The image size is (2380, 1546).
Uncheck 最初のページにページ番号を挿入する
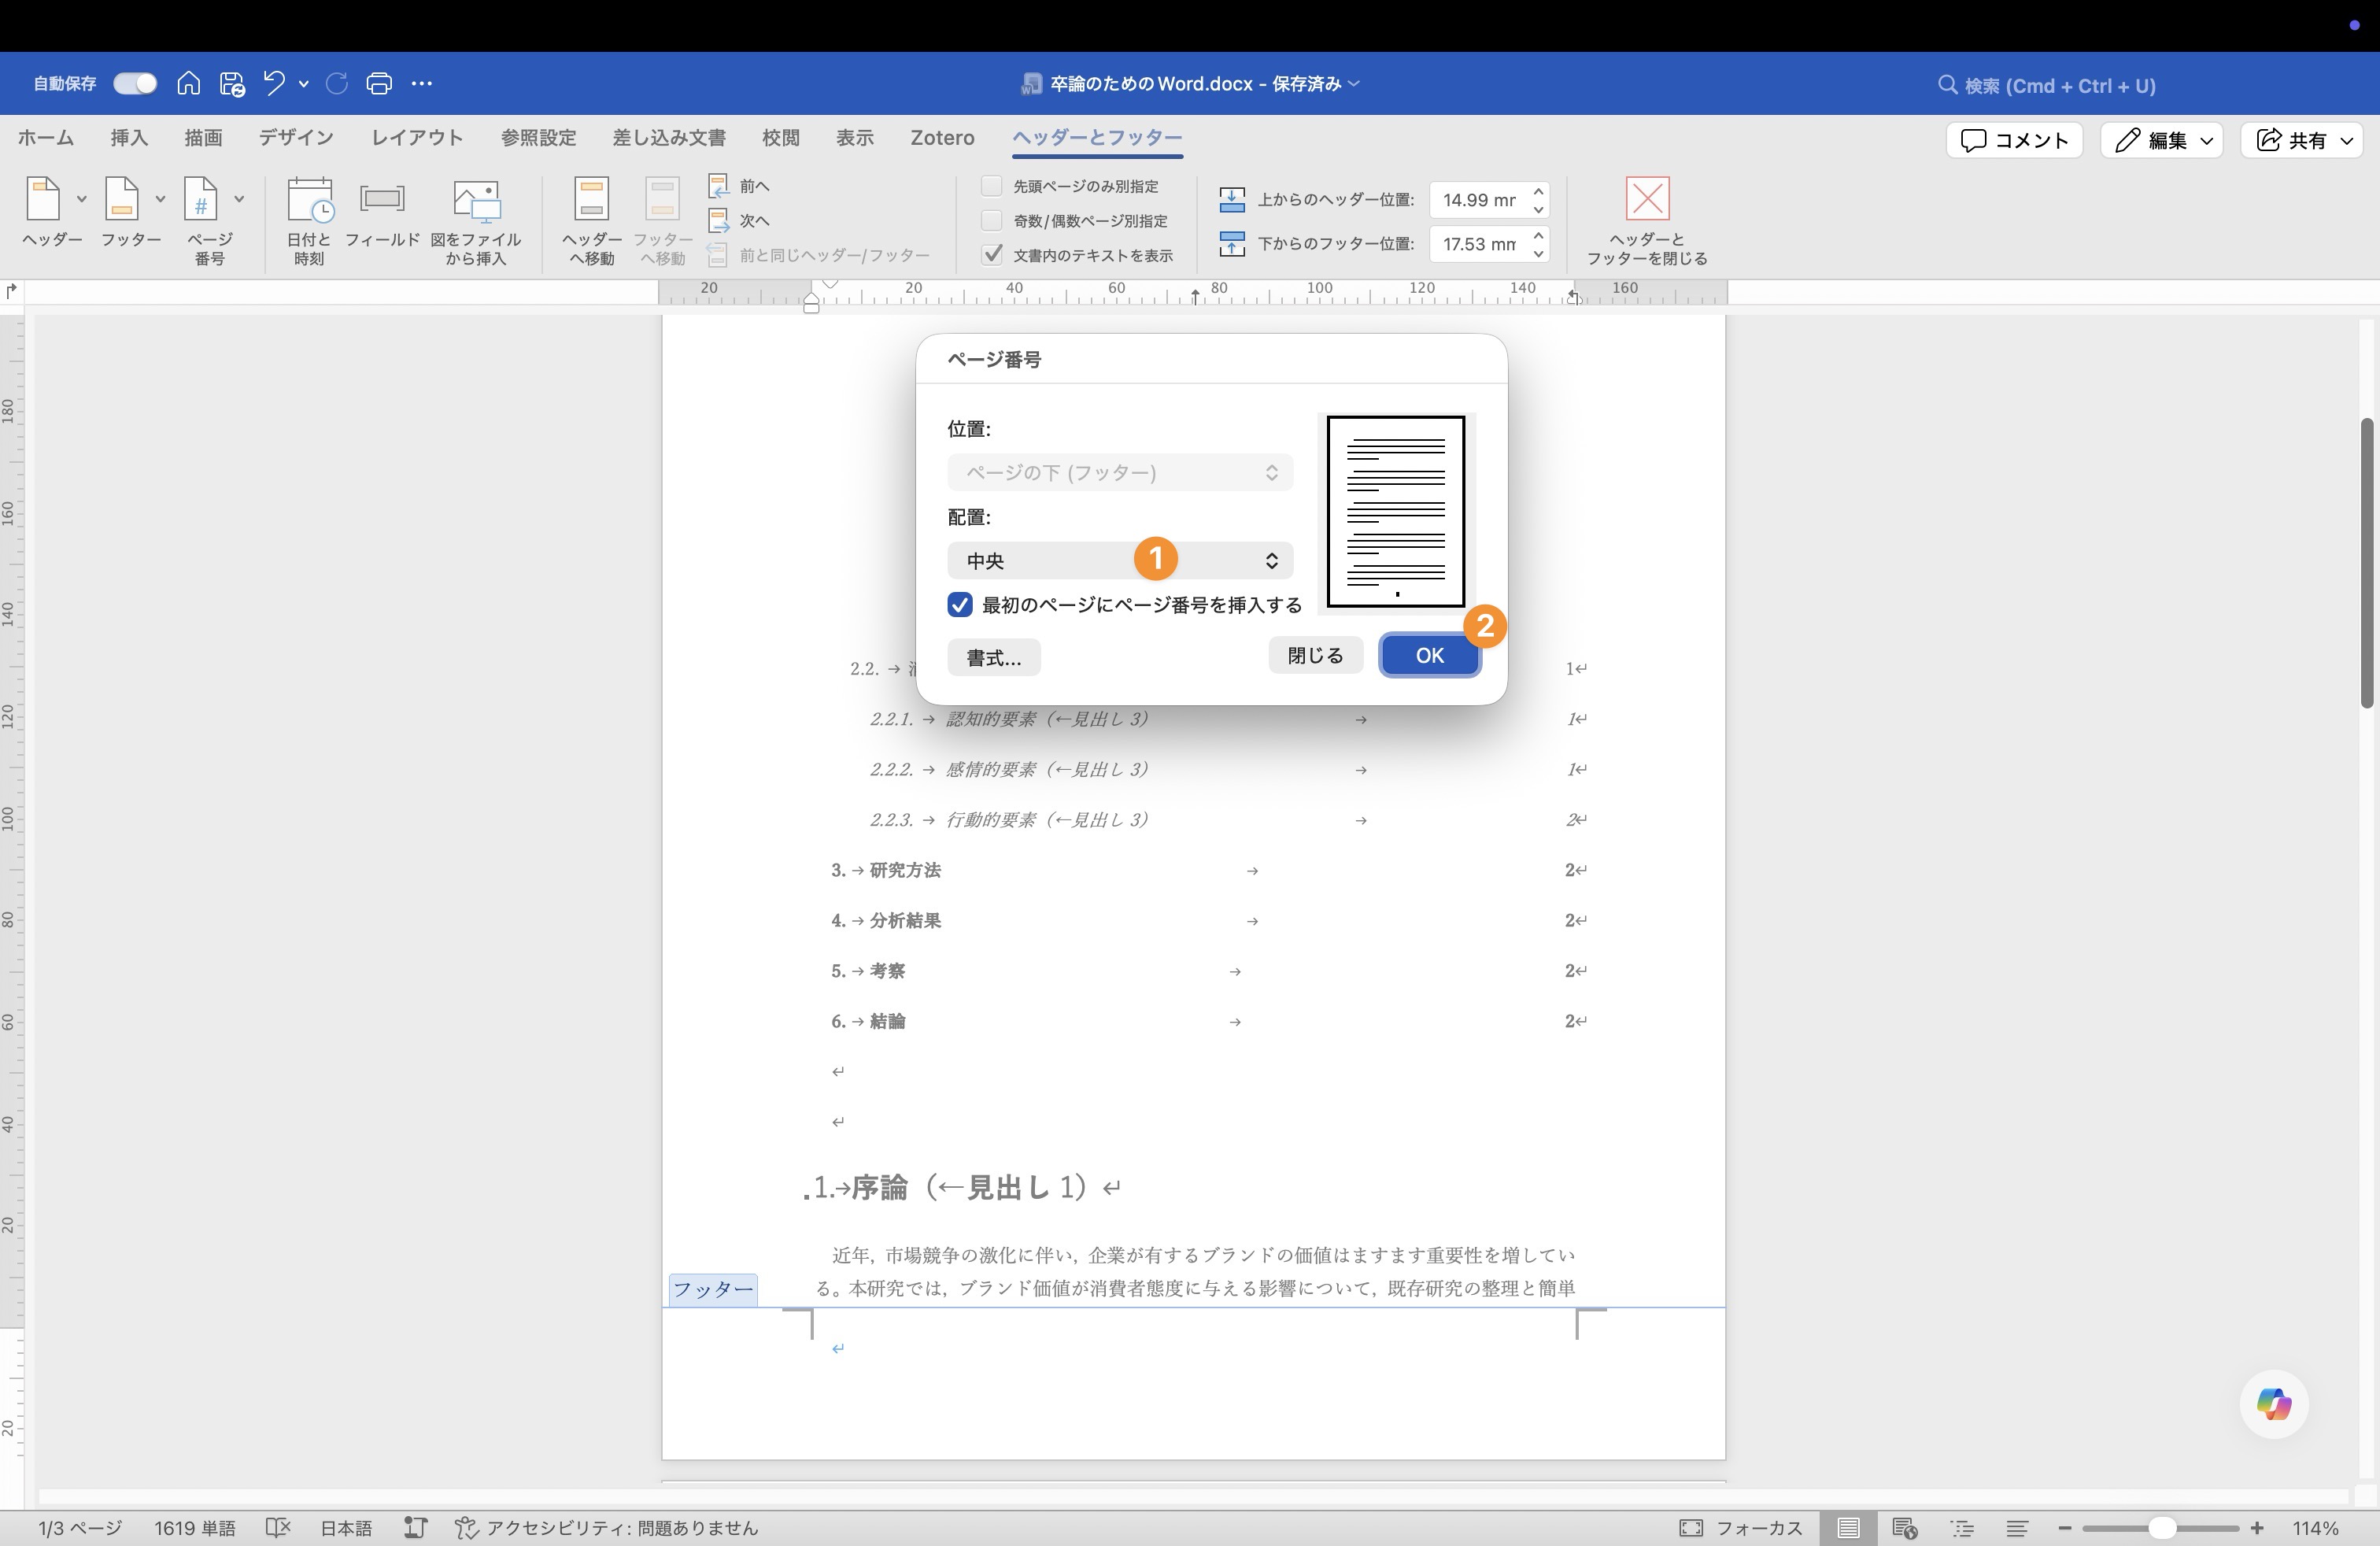coord(960,605)
